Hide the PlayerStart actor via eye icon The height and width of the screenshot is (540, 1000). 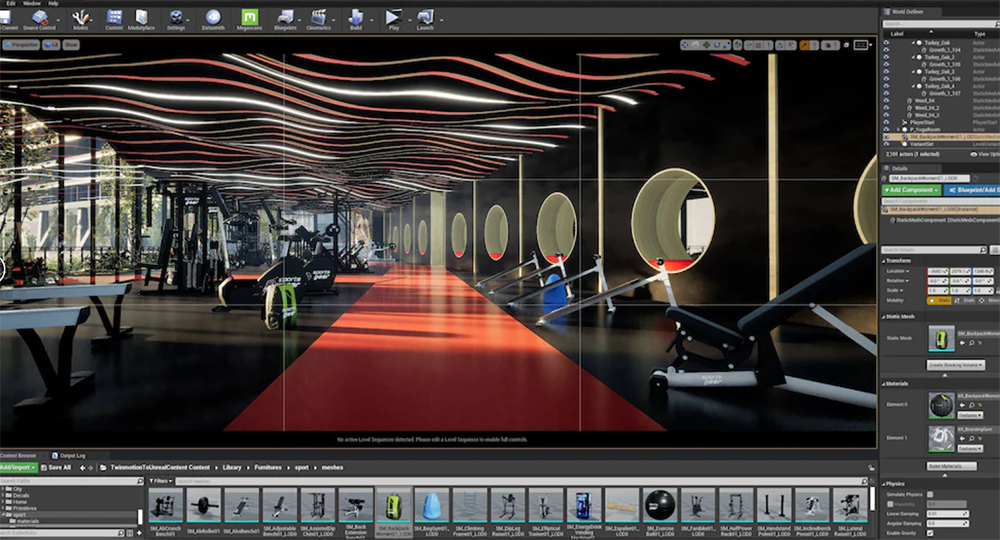(886, 122)
